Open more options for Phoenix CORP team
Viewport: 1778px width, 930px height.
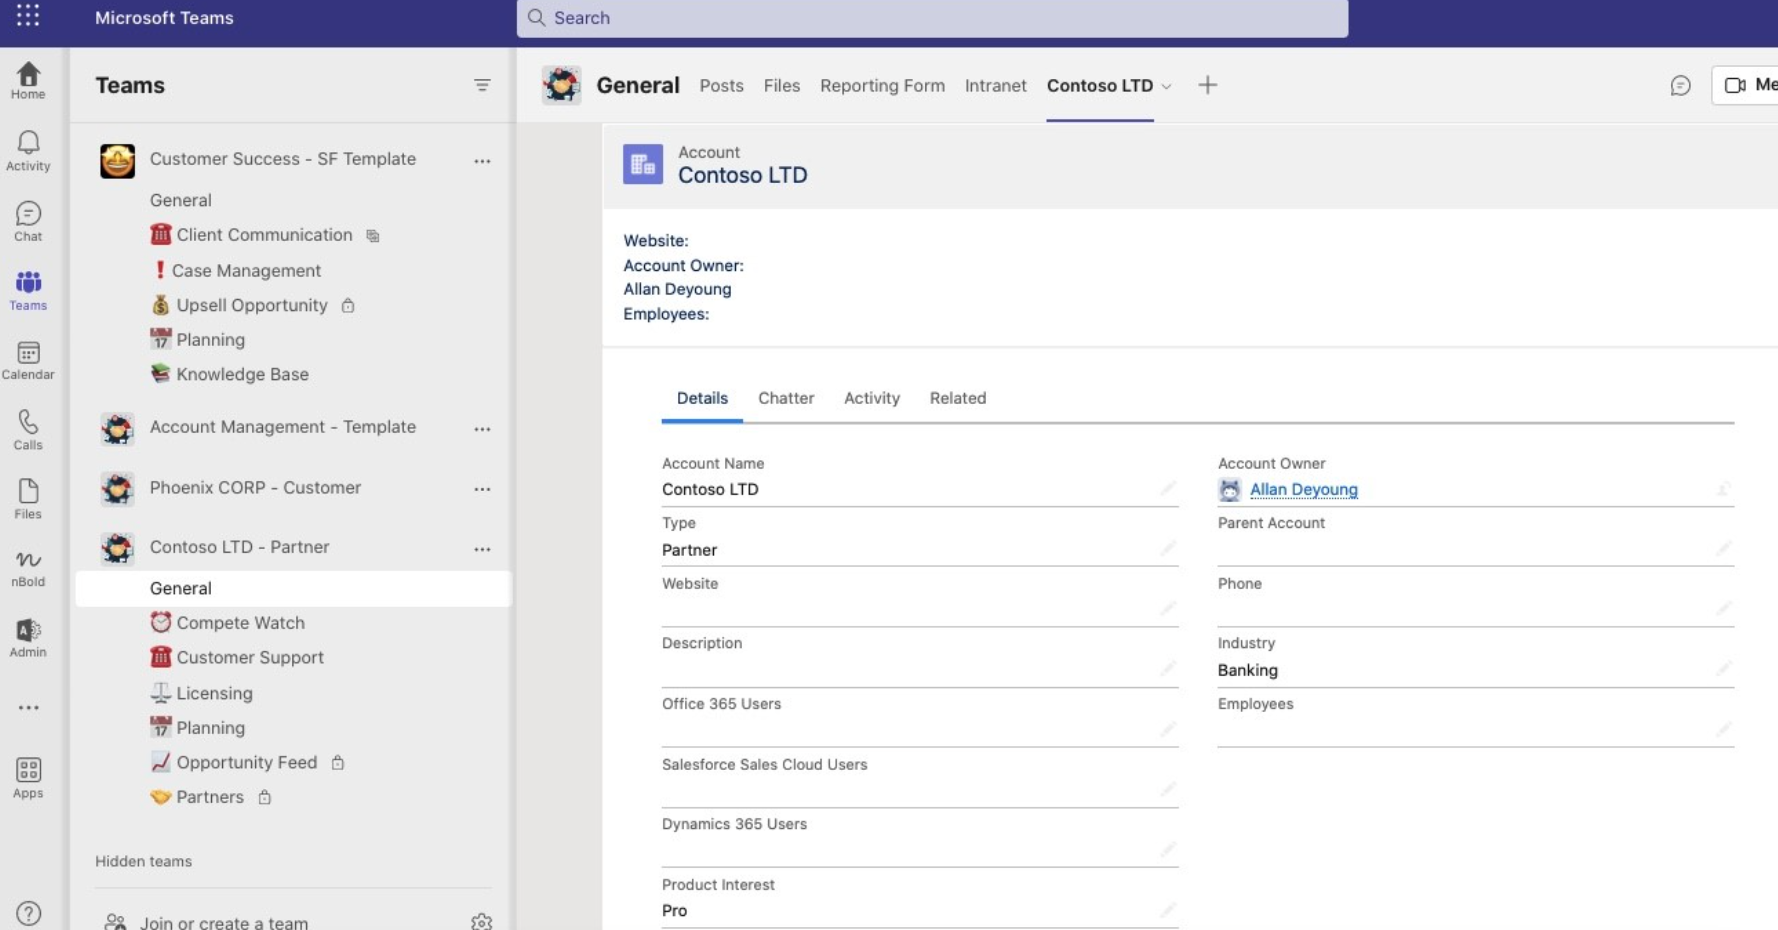click(482, 489)
